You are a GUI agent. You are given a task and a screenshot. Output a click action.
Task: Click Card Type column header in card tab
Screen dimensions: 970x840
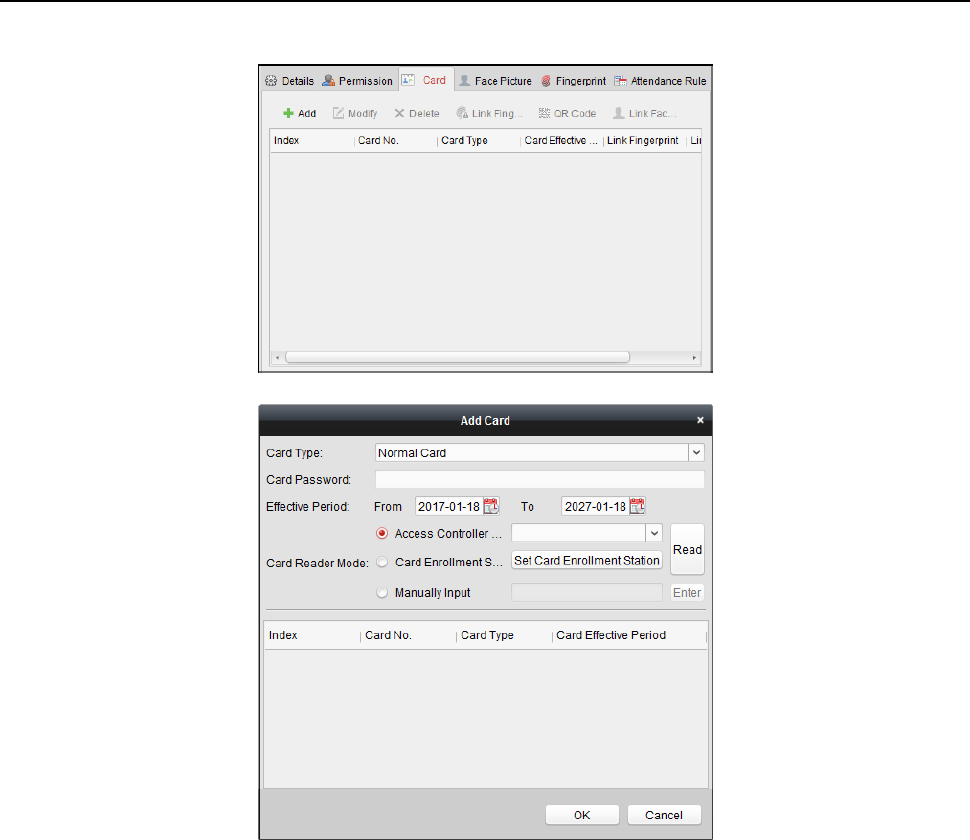(479, 140)
